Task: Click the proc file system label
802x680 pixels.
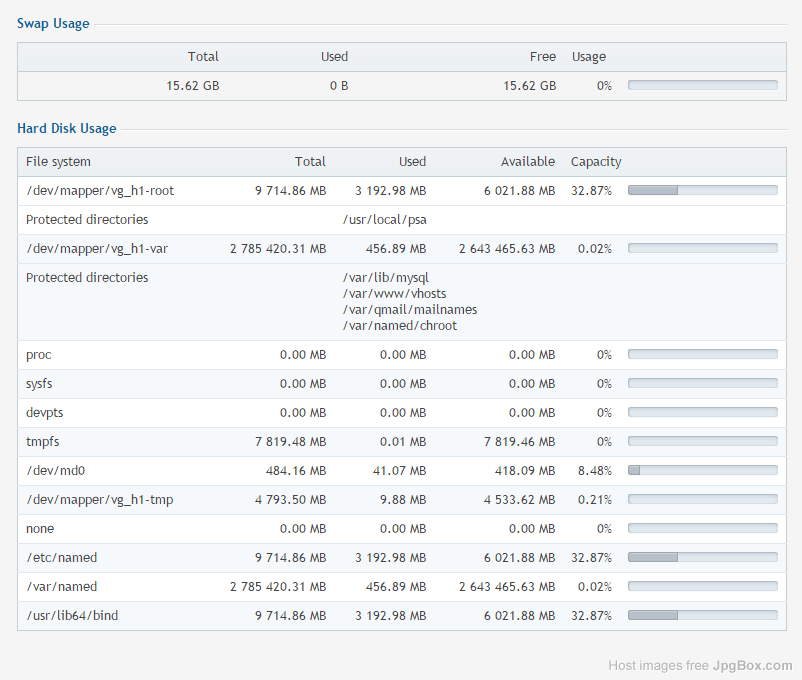Action: tap(39, 355)
